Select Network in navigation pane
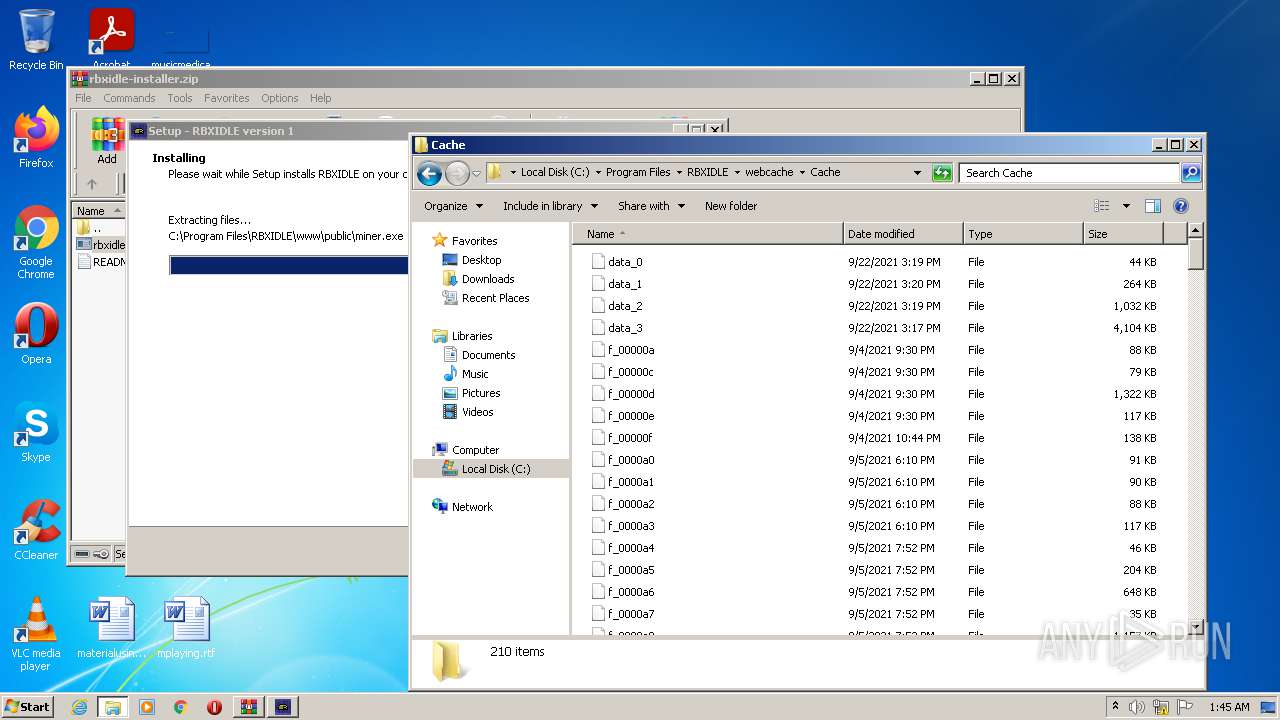 pos(472,507)
